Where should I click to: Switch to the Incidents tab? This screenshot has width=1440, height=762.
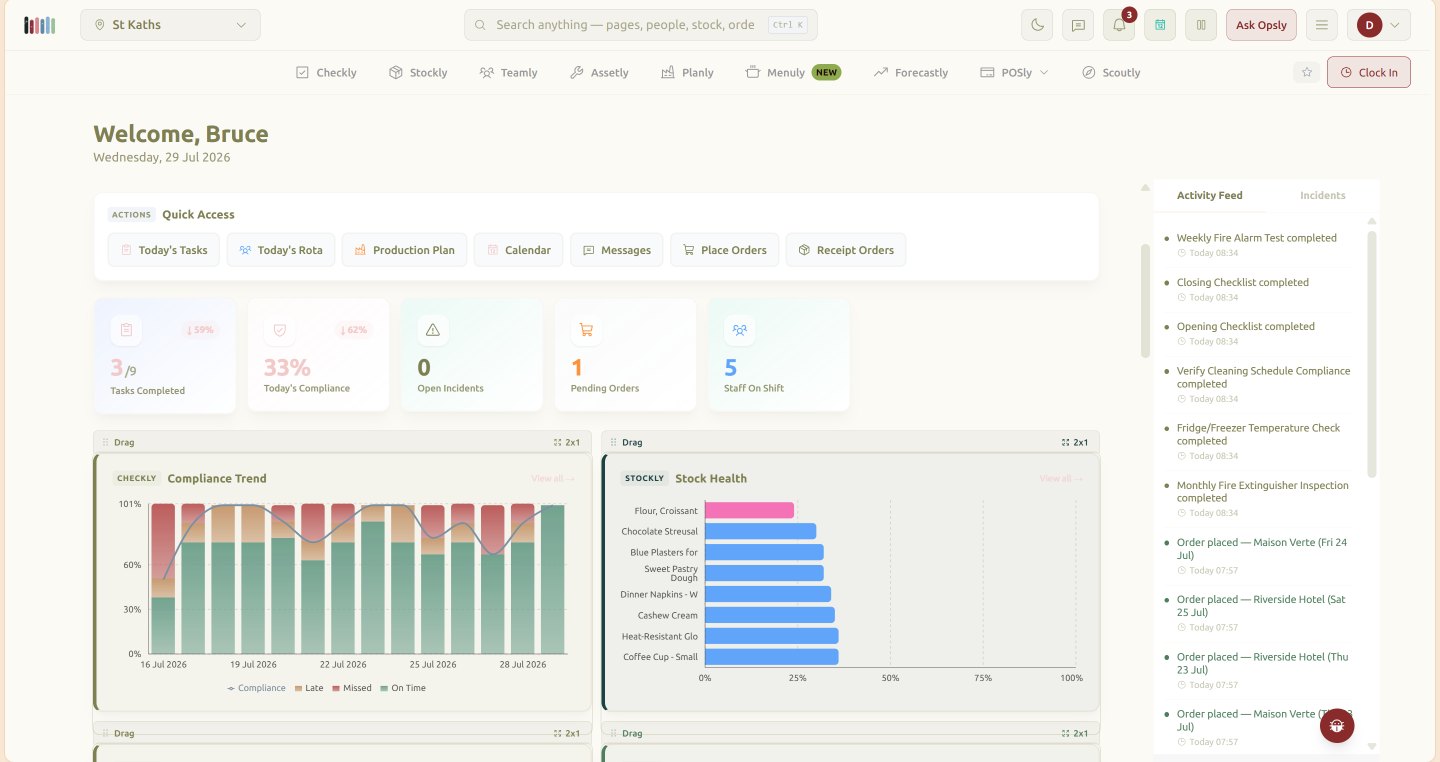pyautogui.click(x=1322, y=195)
